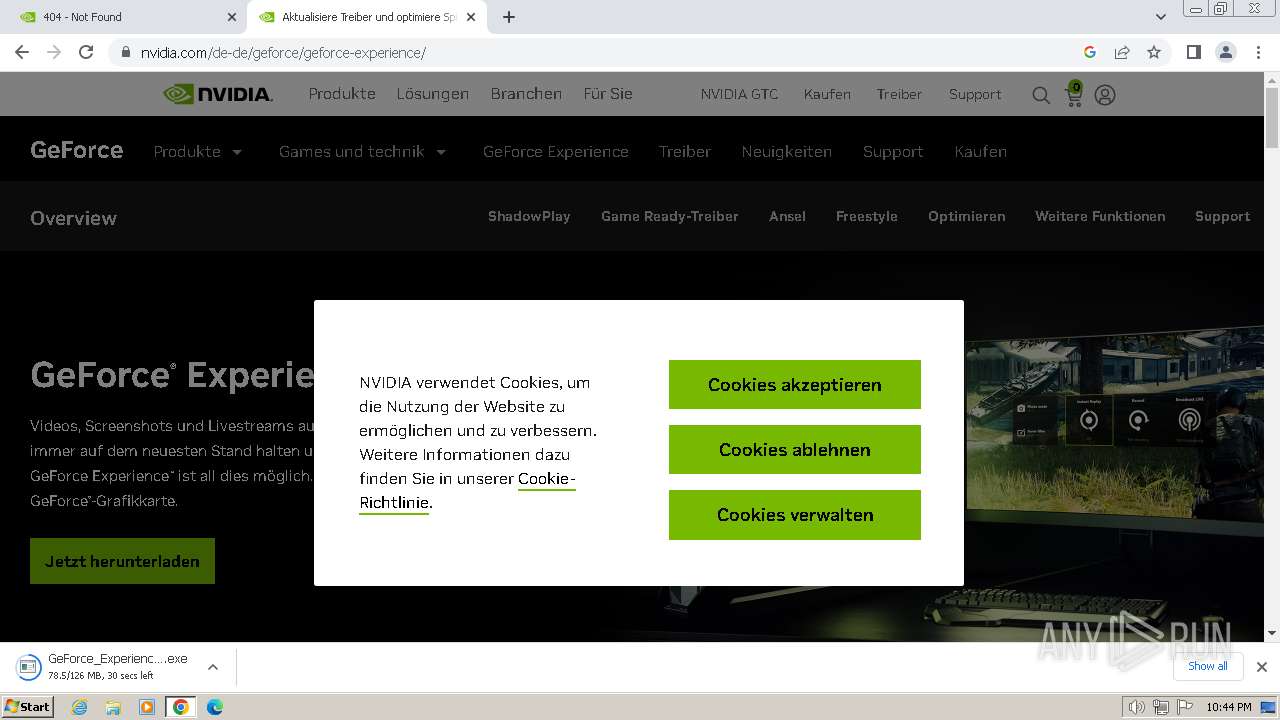Viewport: 1280px width, 720px height.
Task: Select Neuigkeiten in the GeForce nav
Action: (x=787, y=152)
